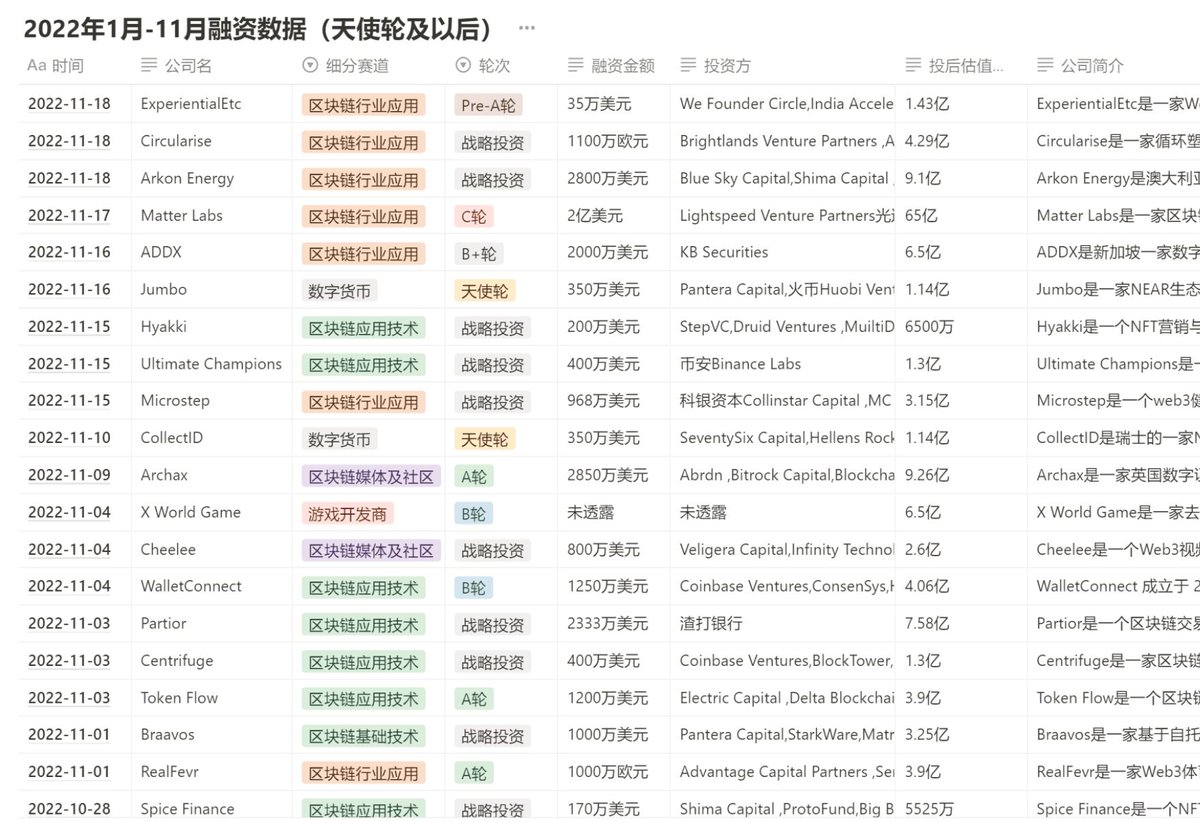The image size is (1200, 822).
Task: Select the Circularise company name cell
Action: 176,141
